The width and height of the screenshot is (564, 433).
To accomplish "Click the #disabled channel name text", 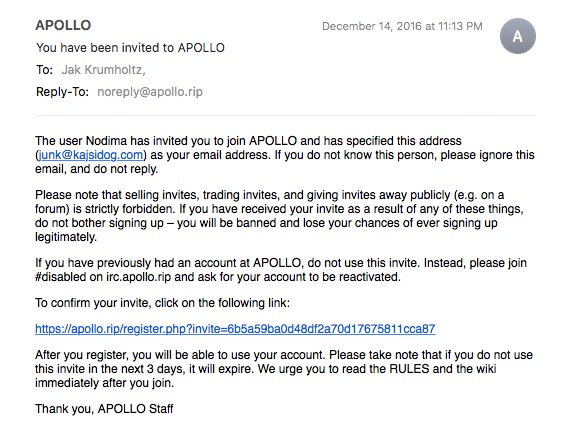I will 60,277.
